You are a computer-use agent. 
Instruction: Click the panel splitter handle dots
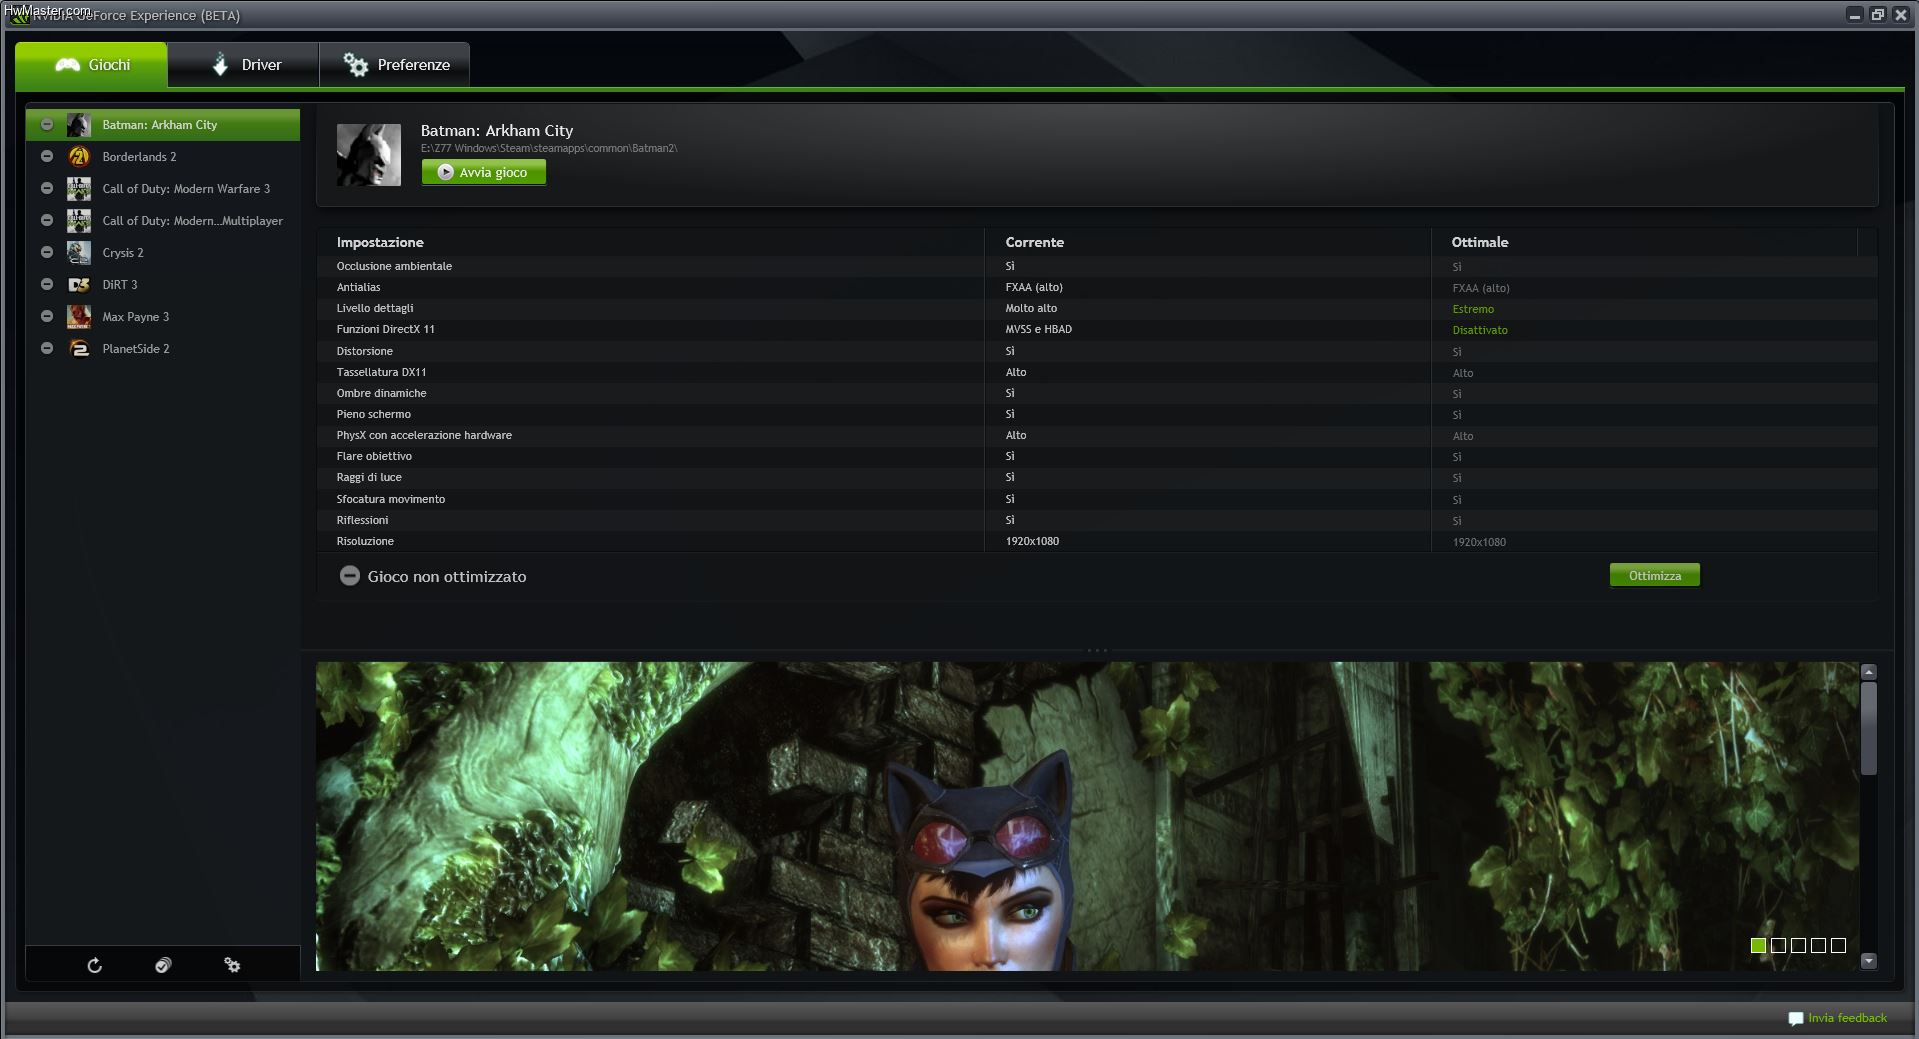click(x=1097, y=650)
